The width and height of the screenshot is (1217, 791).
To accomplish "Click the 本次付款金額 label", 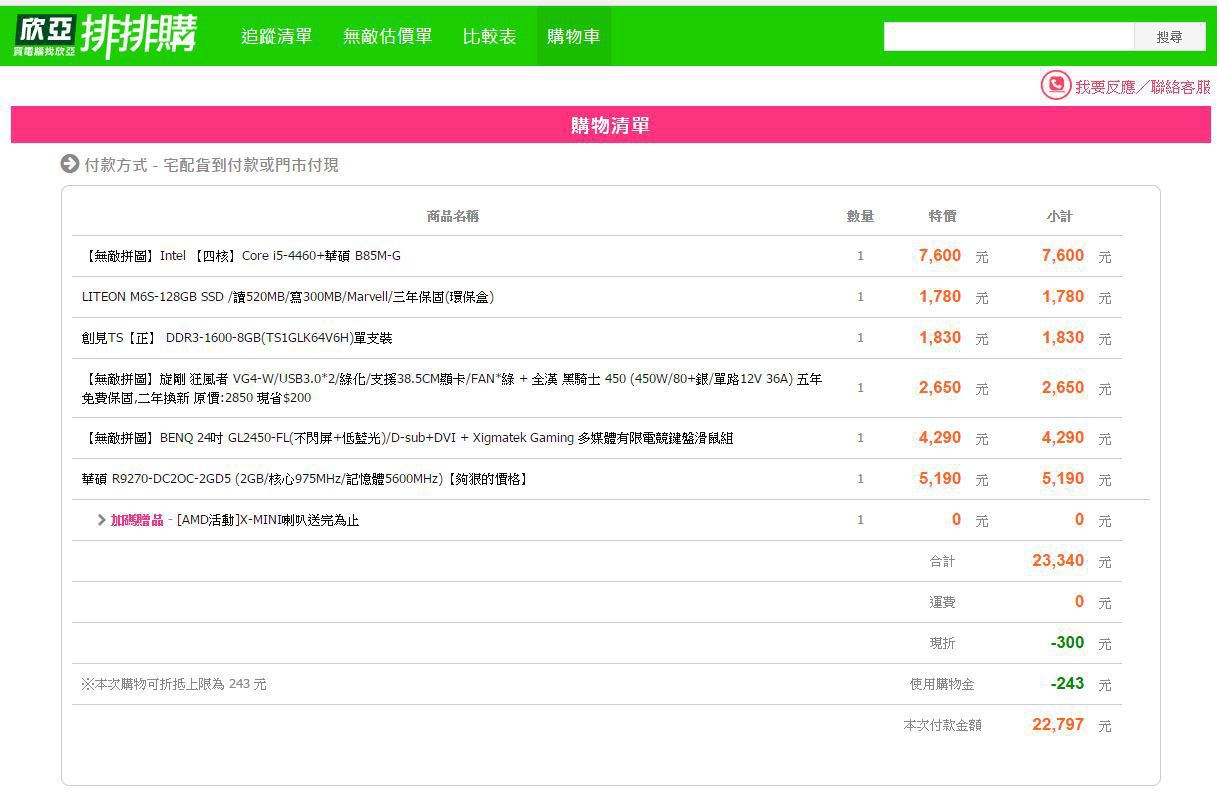I will pyautogui.click(x=942, y=726).
